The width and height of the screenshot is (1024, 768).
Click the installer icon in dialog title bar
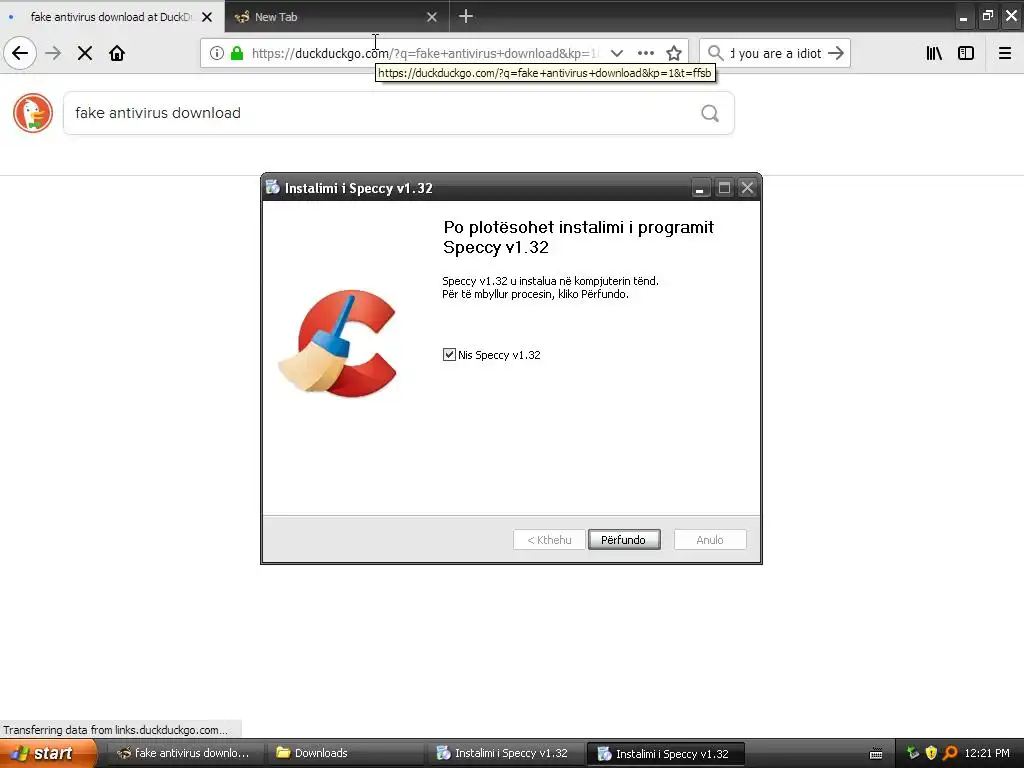[272, 187]
